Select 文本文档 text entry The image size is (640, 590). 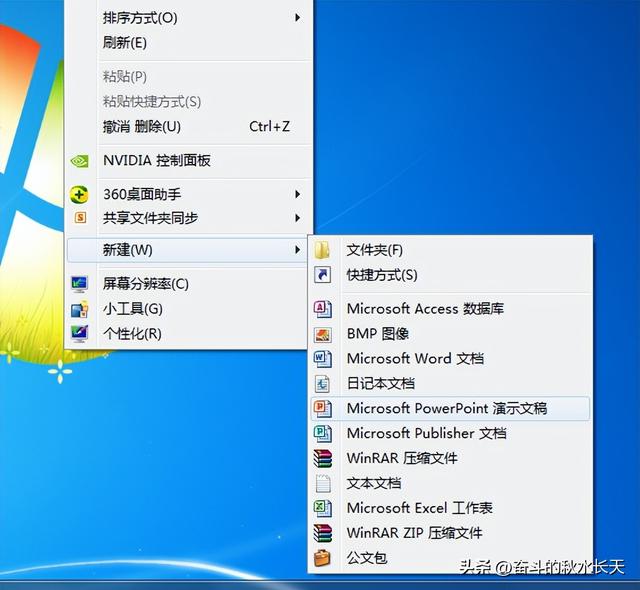(373, 484)
